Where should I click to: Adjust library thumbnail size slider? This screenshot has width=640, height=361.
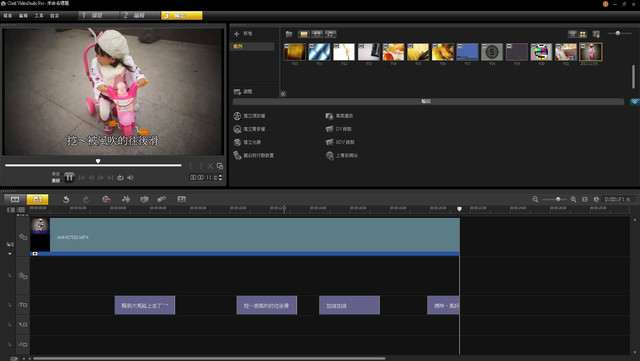click(618, 33)
